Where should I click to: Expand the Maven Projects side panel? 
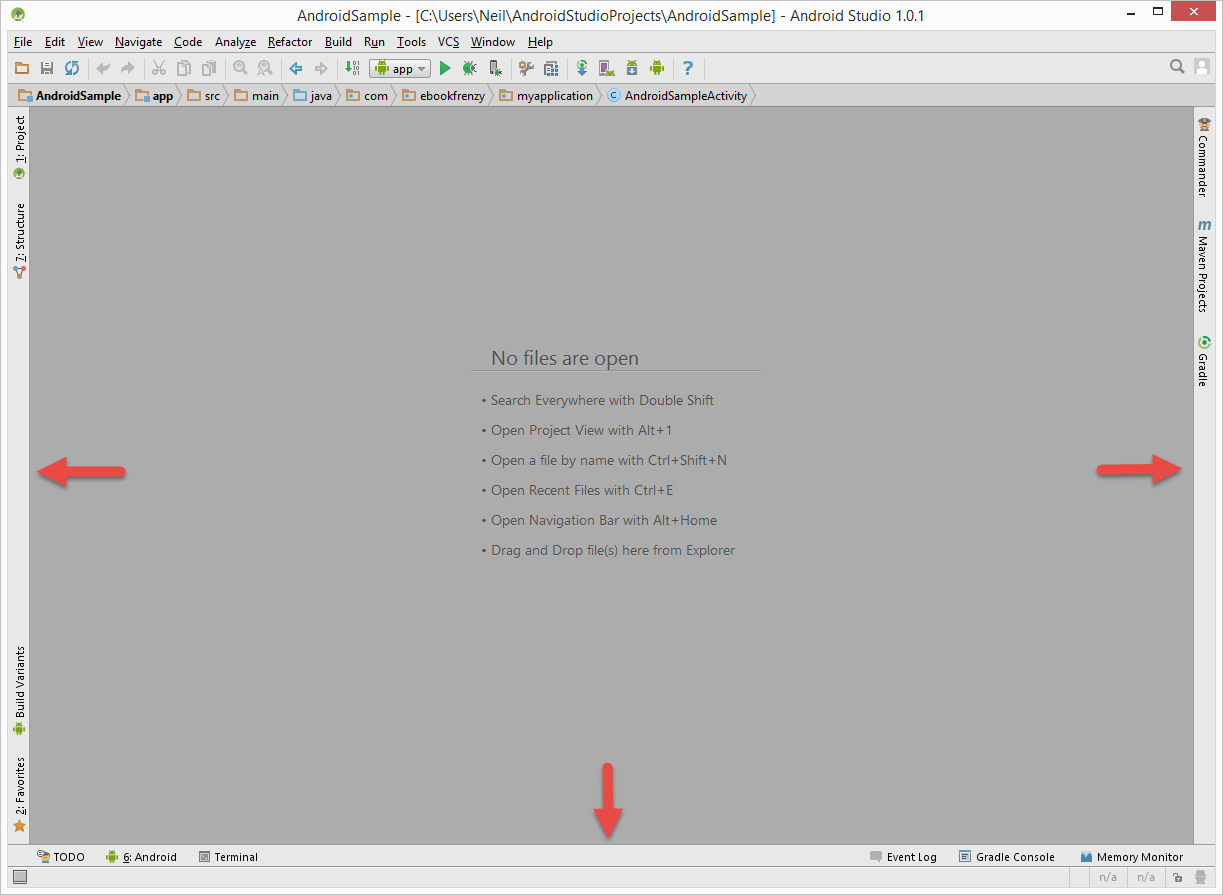point(1204,265)
